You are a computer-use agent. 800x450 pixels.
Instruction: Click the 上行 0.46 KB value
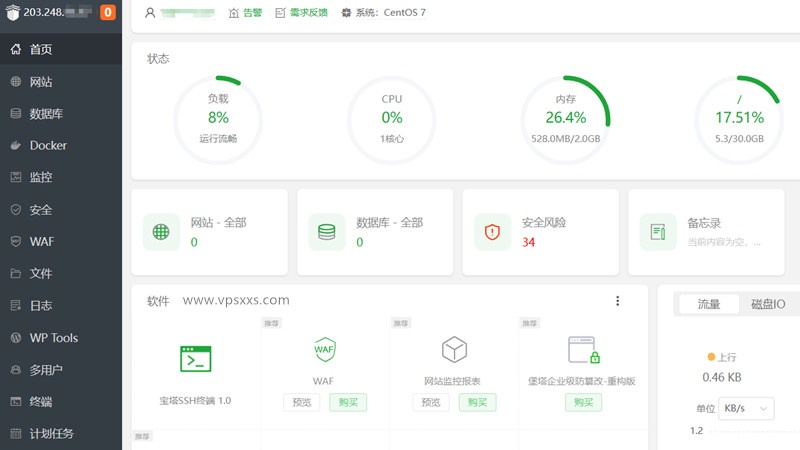(x=721, y=378)
